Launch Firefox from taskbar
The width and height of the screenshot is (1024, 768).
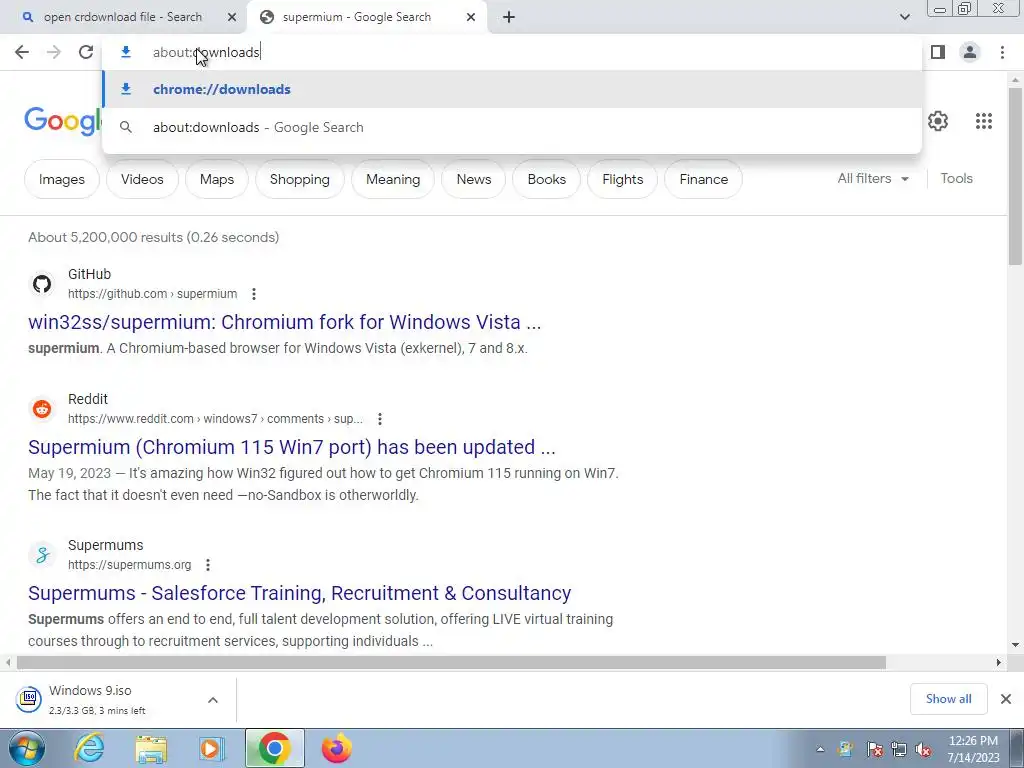click(336, 748)
